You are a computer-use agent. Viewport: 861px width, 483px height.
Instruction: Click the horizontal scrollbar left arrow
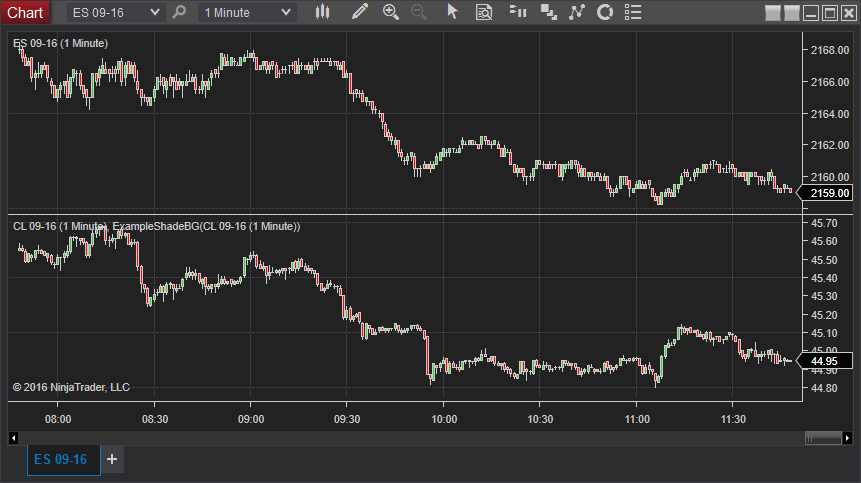[14, 438]
